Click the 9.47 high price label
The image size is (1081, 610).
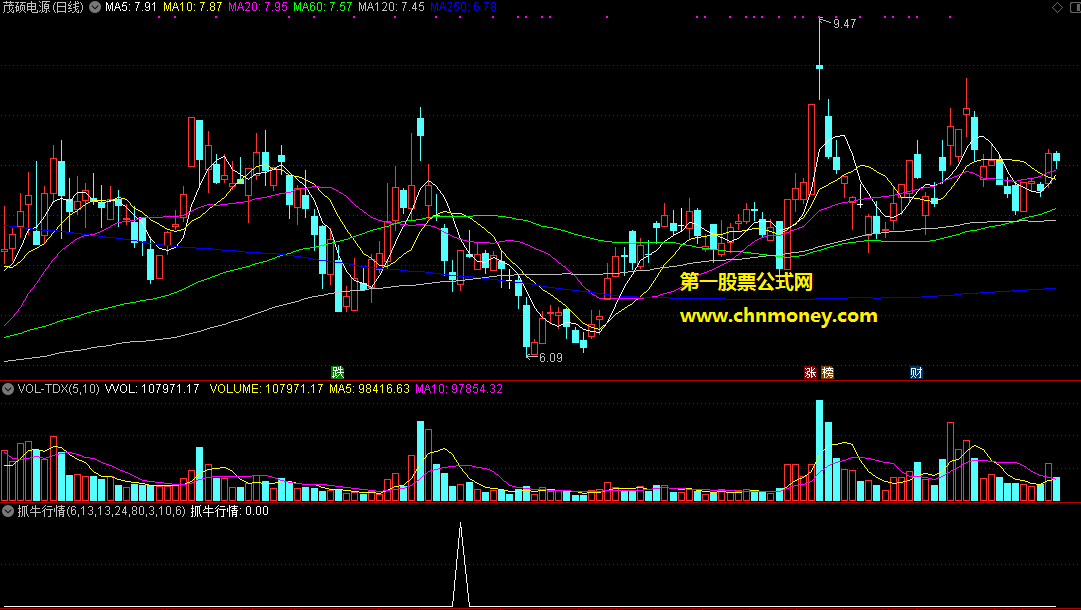(845, 24)
